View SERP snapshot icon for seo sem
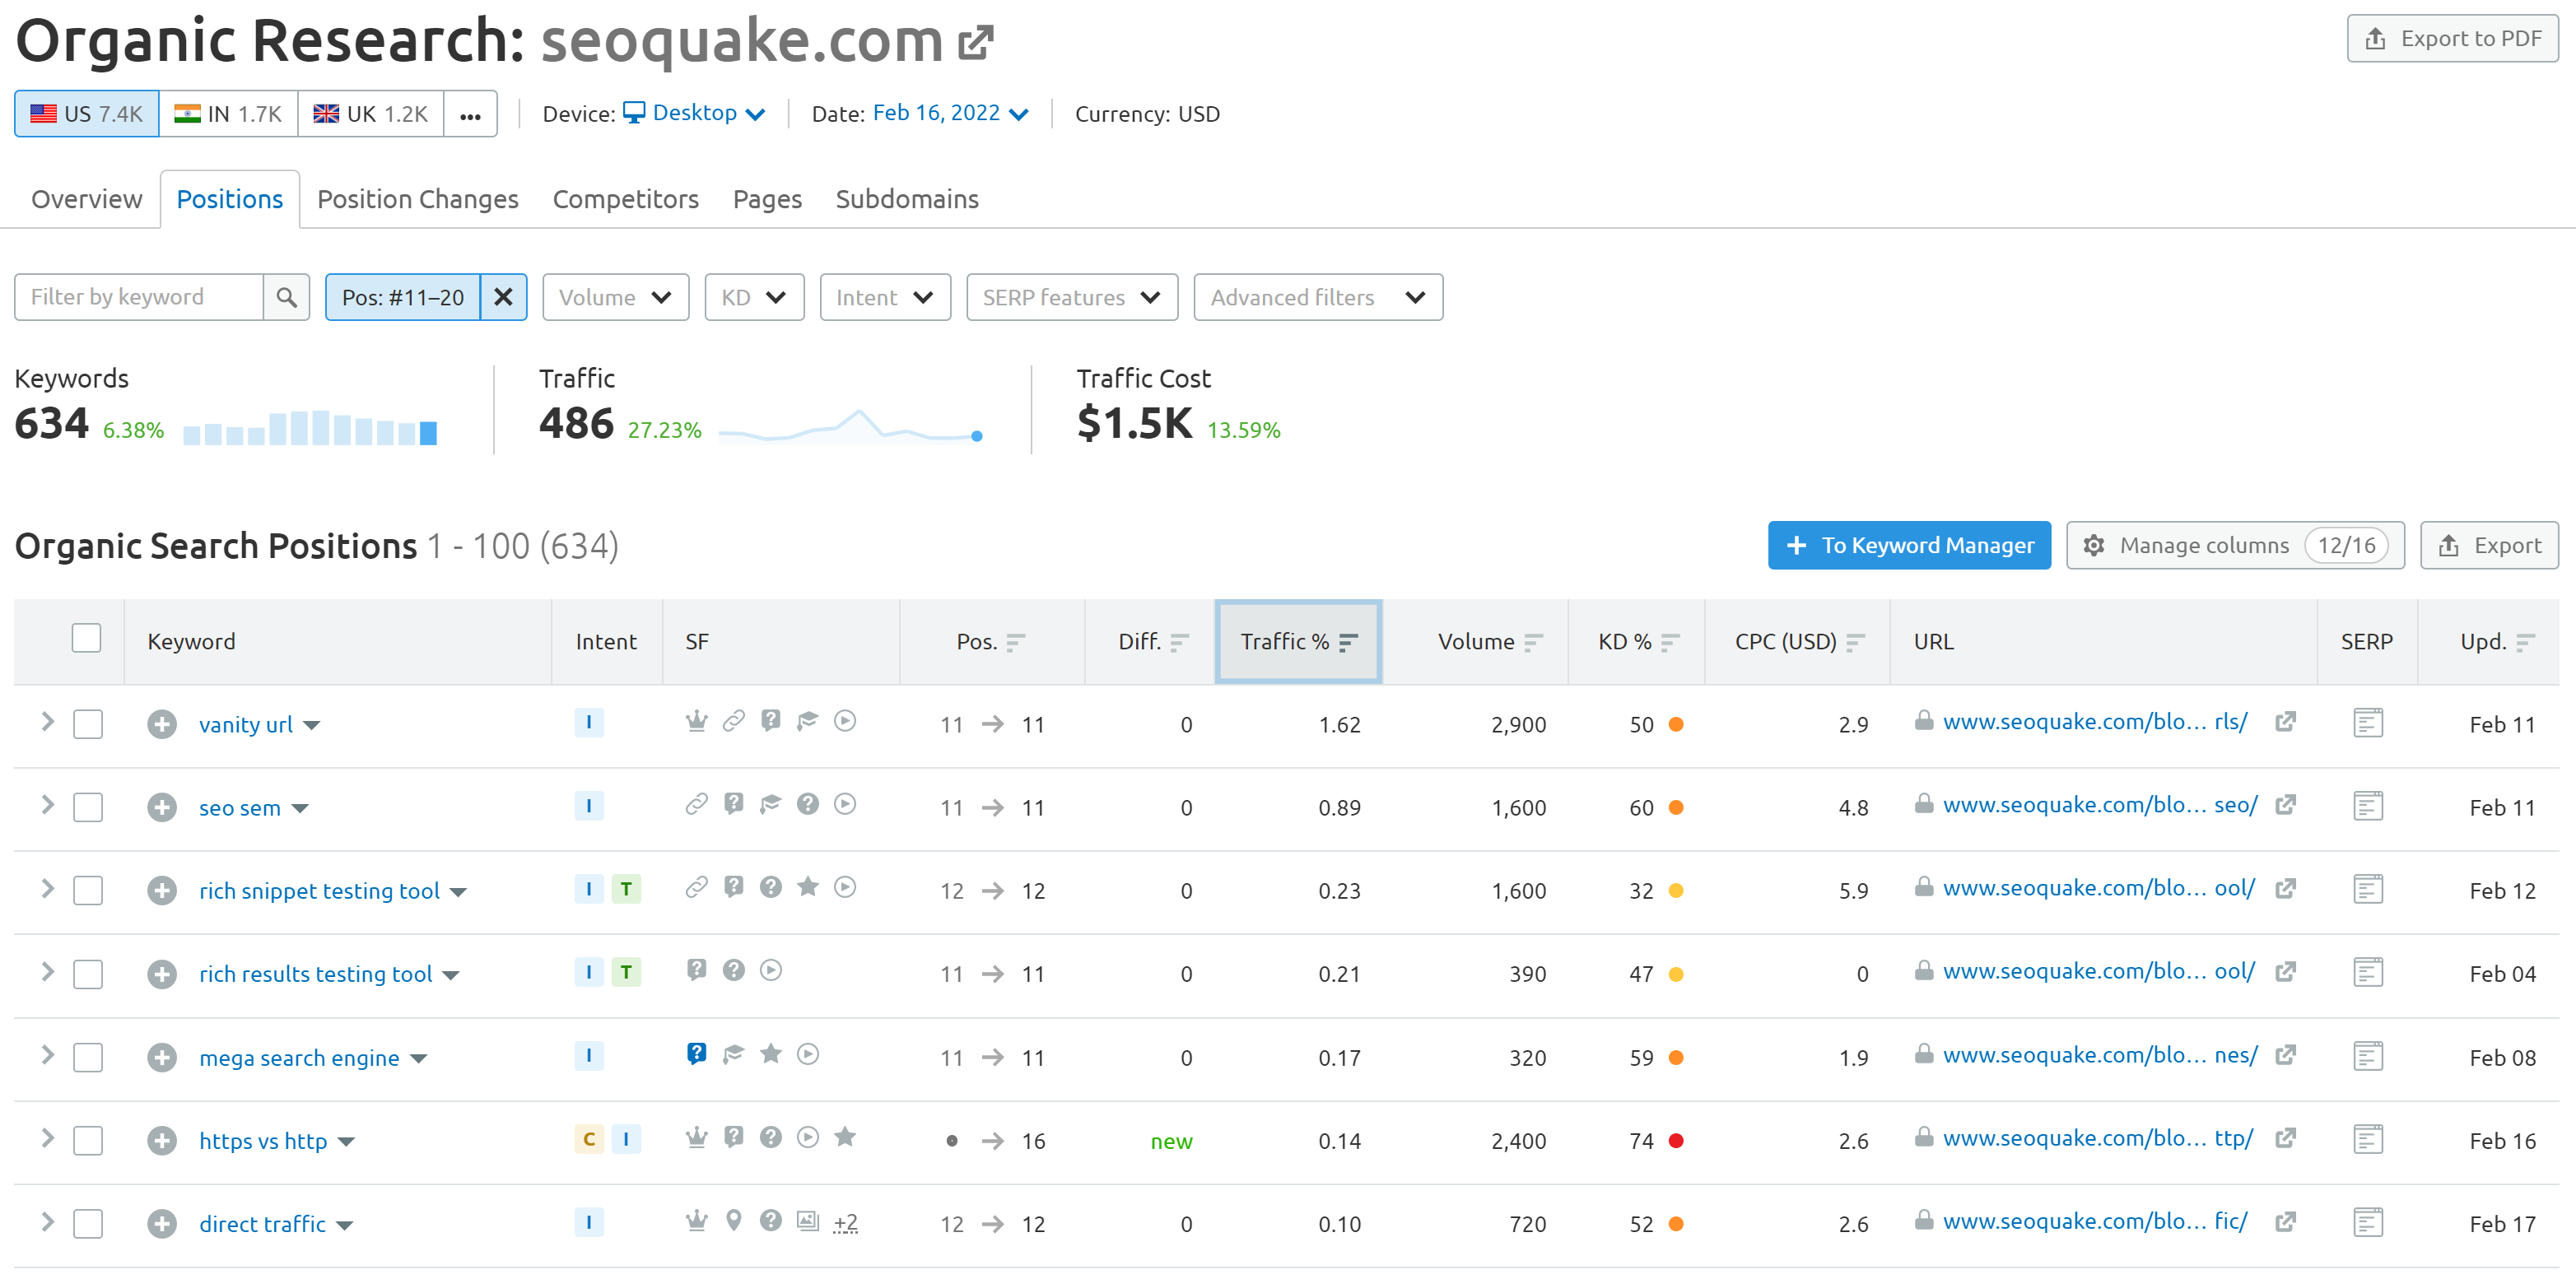The height and width of the screenshot is (1279, 2576). [2367, 806]
